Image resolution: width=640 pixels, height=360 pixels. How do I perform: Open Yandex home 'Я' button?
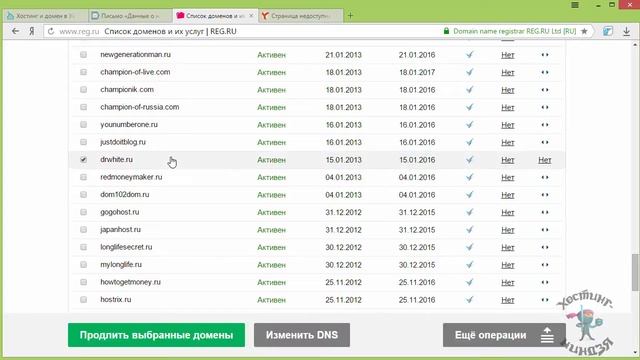pos(31,31)
